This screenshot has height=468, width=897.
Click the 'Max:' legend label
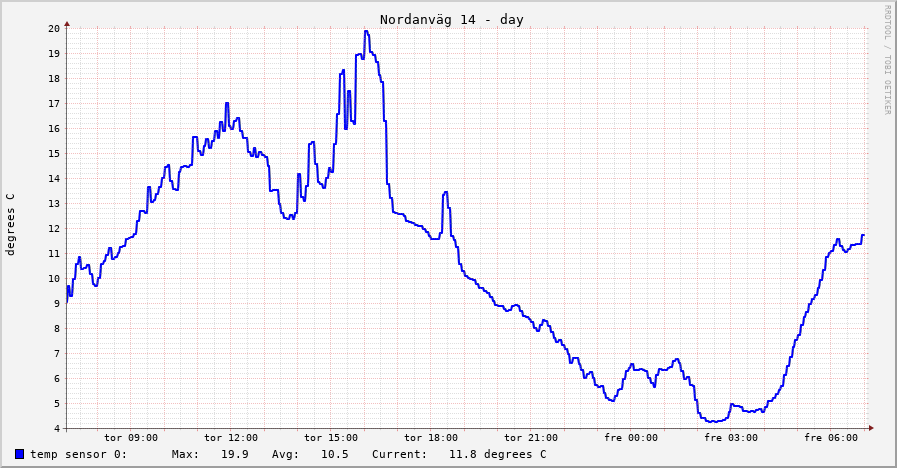[185, 454]
